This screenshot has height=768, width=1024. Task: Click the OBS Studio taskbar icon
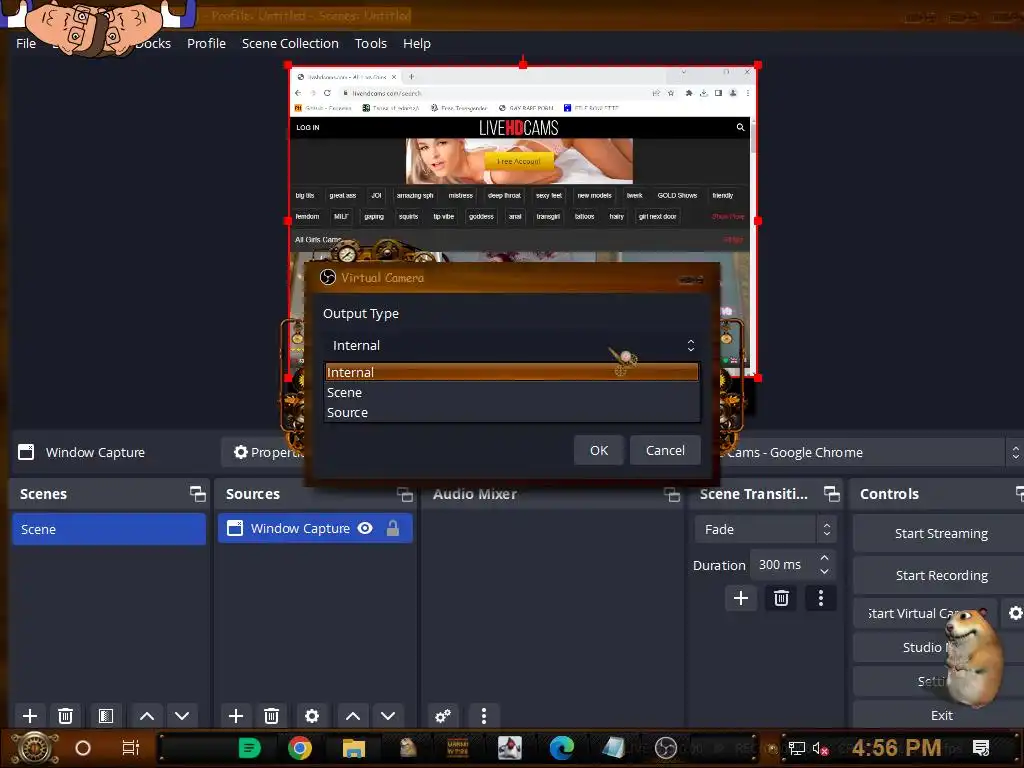pyautogui.click(x=665, y=748)
